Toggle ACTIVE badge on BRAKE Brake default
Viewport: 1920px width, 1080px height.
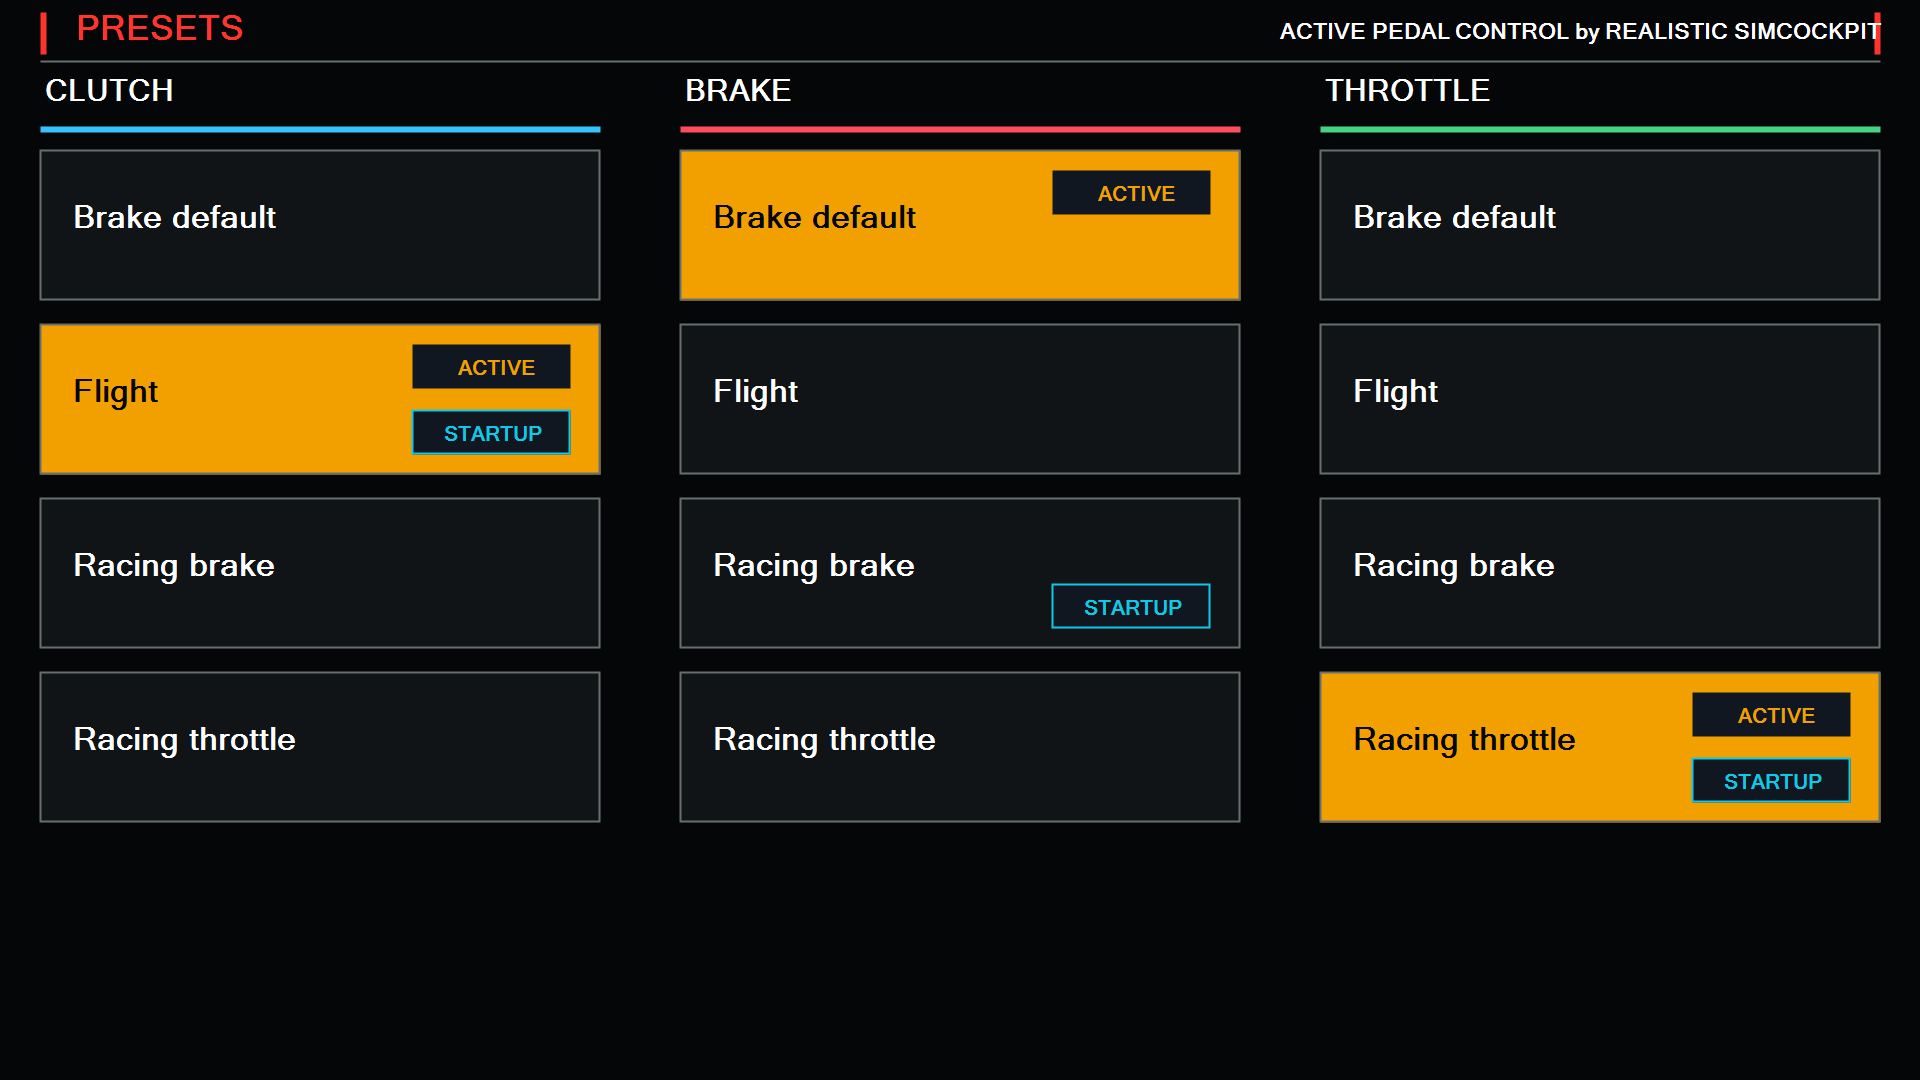click(1131, 193)
